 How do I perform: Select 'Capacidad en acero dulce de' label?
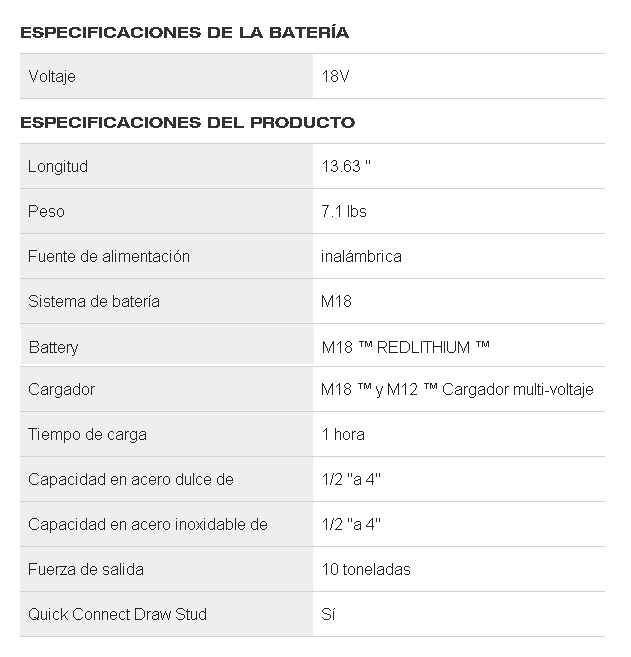pyautogui.click(x=131, y=479)
